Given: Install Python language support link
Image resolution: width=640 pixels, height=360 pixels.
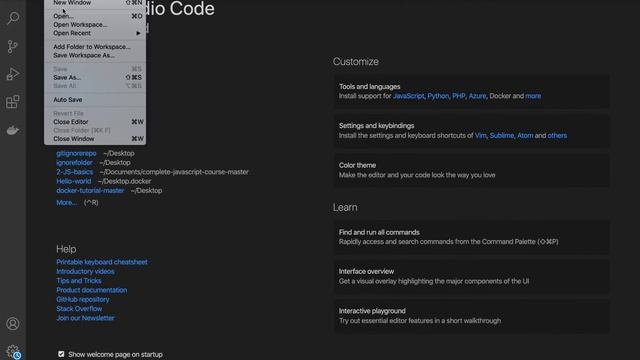Looking at the screenshot, I should [x=438, y=96].
